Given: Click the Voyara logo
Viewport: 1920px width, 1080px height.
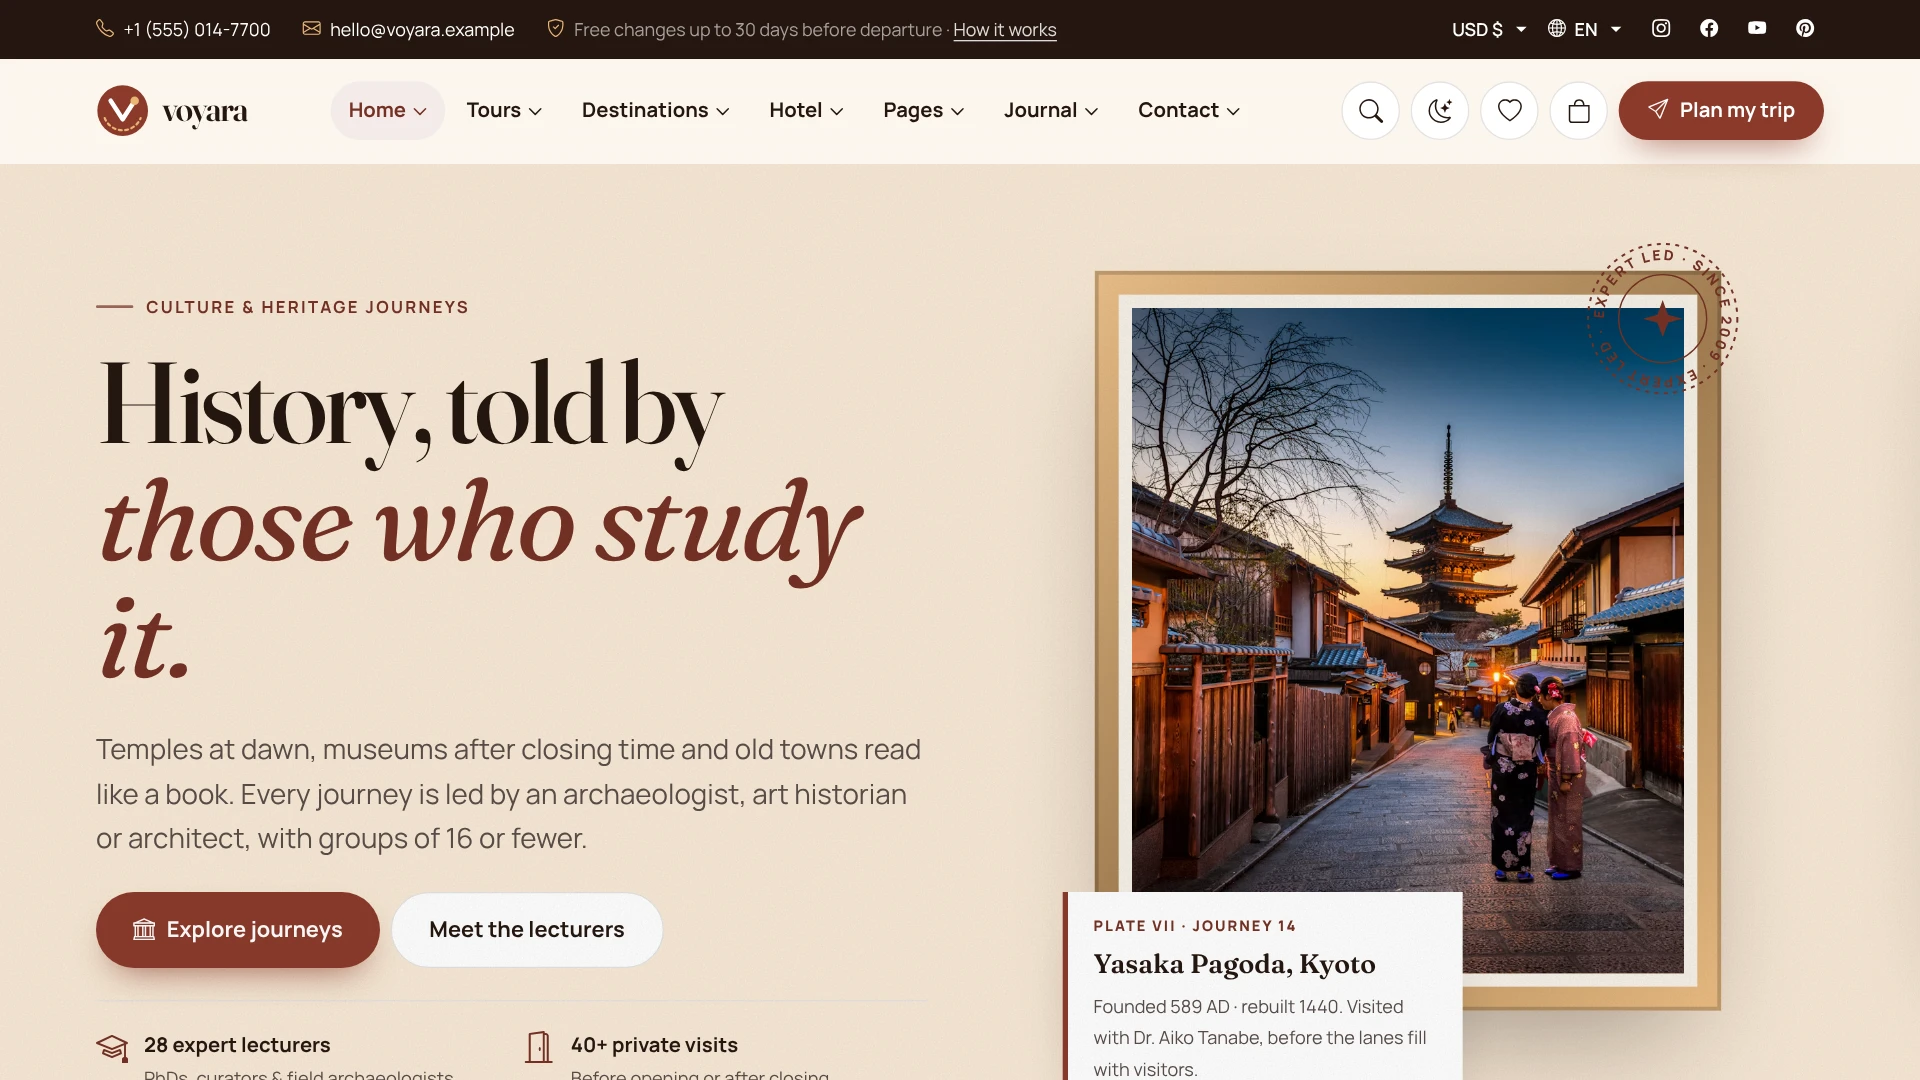Looking at the screenshot, I should 172,110.
